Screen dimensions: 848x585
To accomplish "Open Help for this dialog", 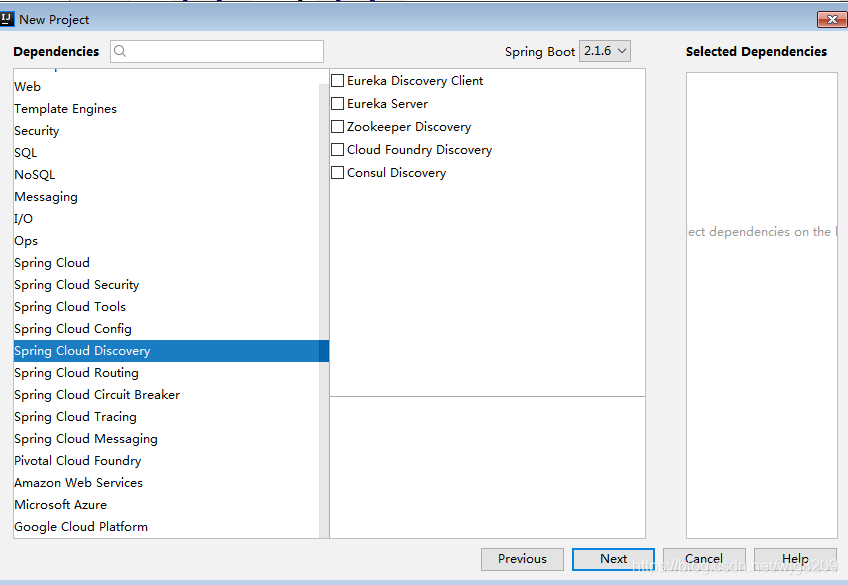I will coord(795,559).
